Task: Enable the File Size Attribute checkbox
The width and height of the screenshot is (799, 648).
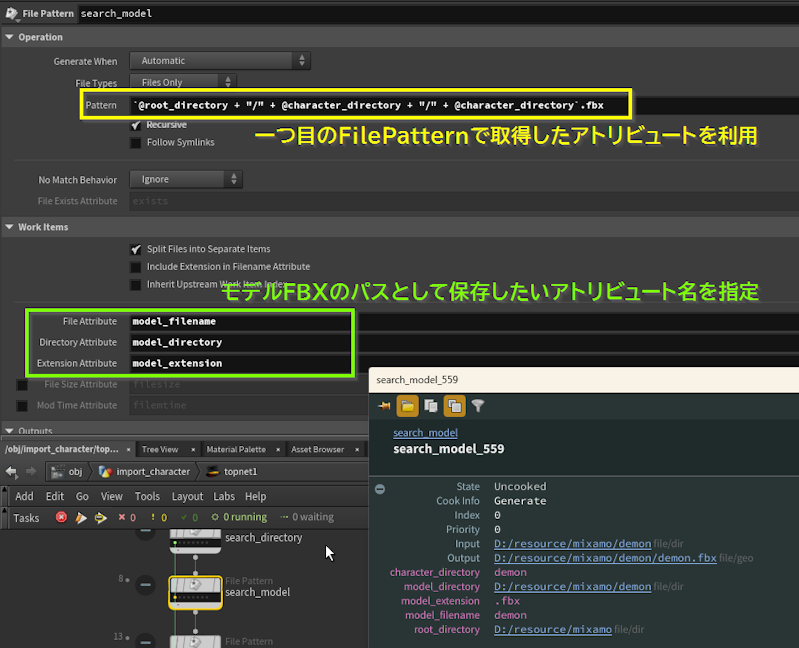Action: click(x=22, y=385)
